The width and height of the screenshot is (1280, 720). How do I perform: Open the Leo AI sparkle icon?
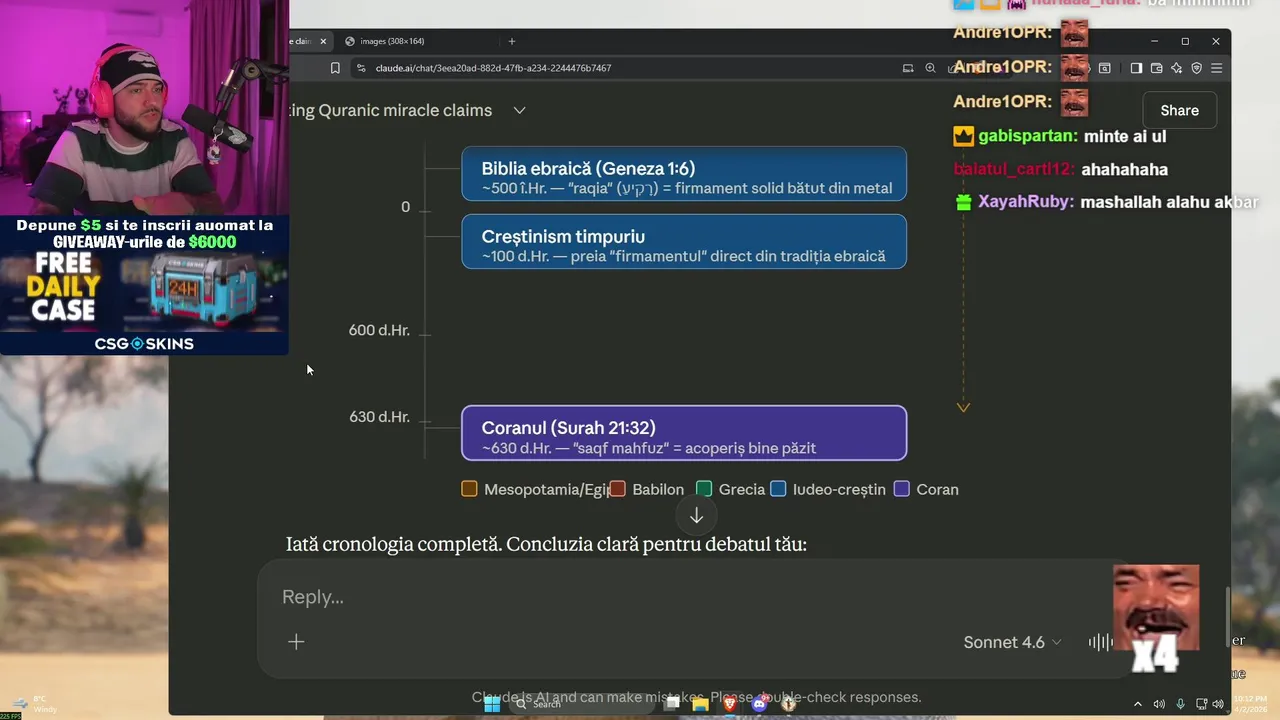[1176, 68]
